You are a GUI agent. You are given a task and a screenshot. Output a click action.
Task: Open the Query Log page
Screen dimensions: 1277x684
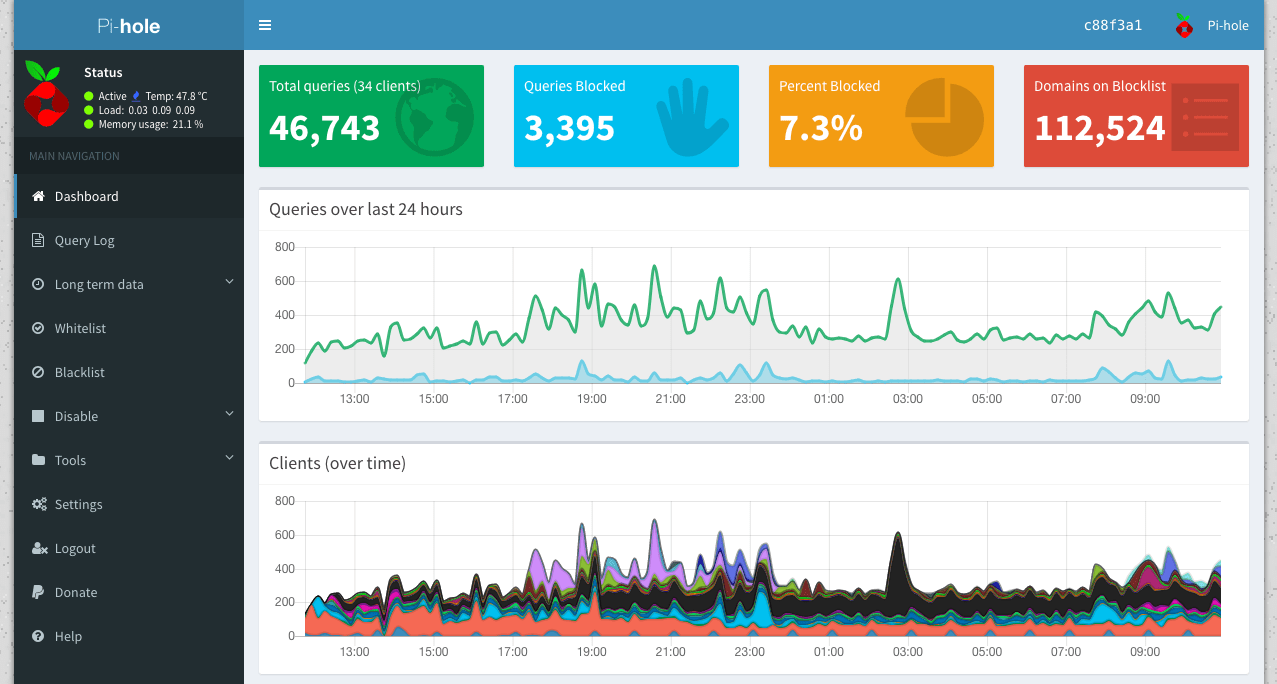pyautogui.click(x=85, y=241)
